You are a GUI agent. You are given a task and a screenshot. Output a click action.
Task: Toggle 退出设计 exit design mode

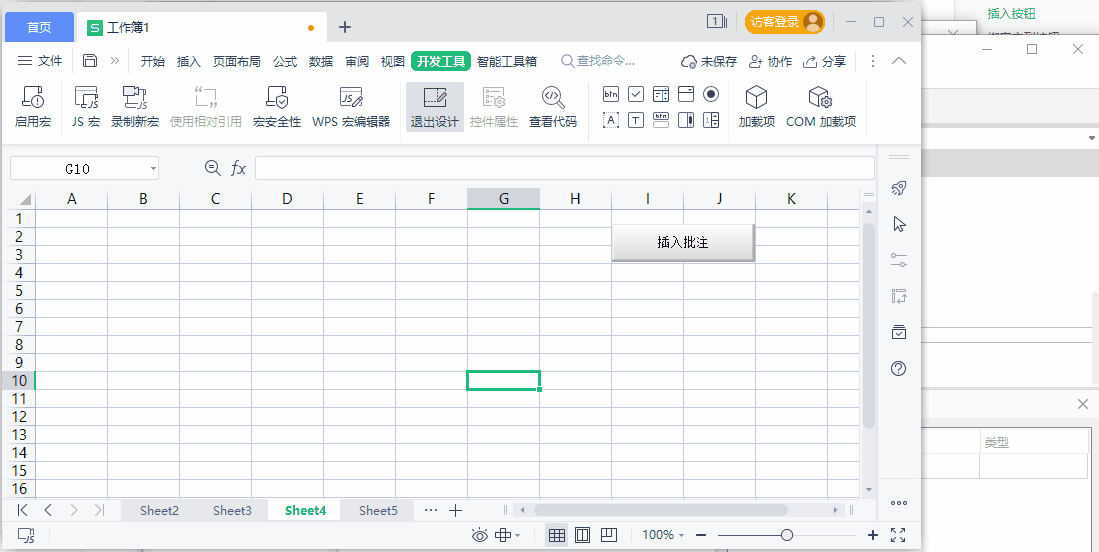coord(435,107)
